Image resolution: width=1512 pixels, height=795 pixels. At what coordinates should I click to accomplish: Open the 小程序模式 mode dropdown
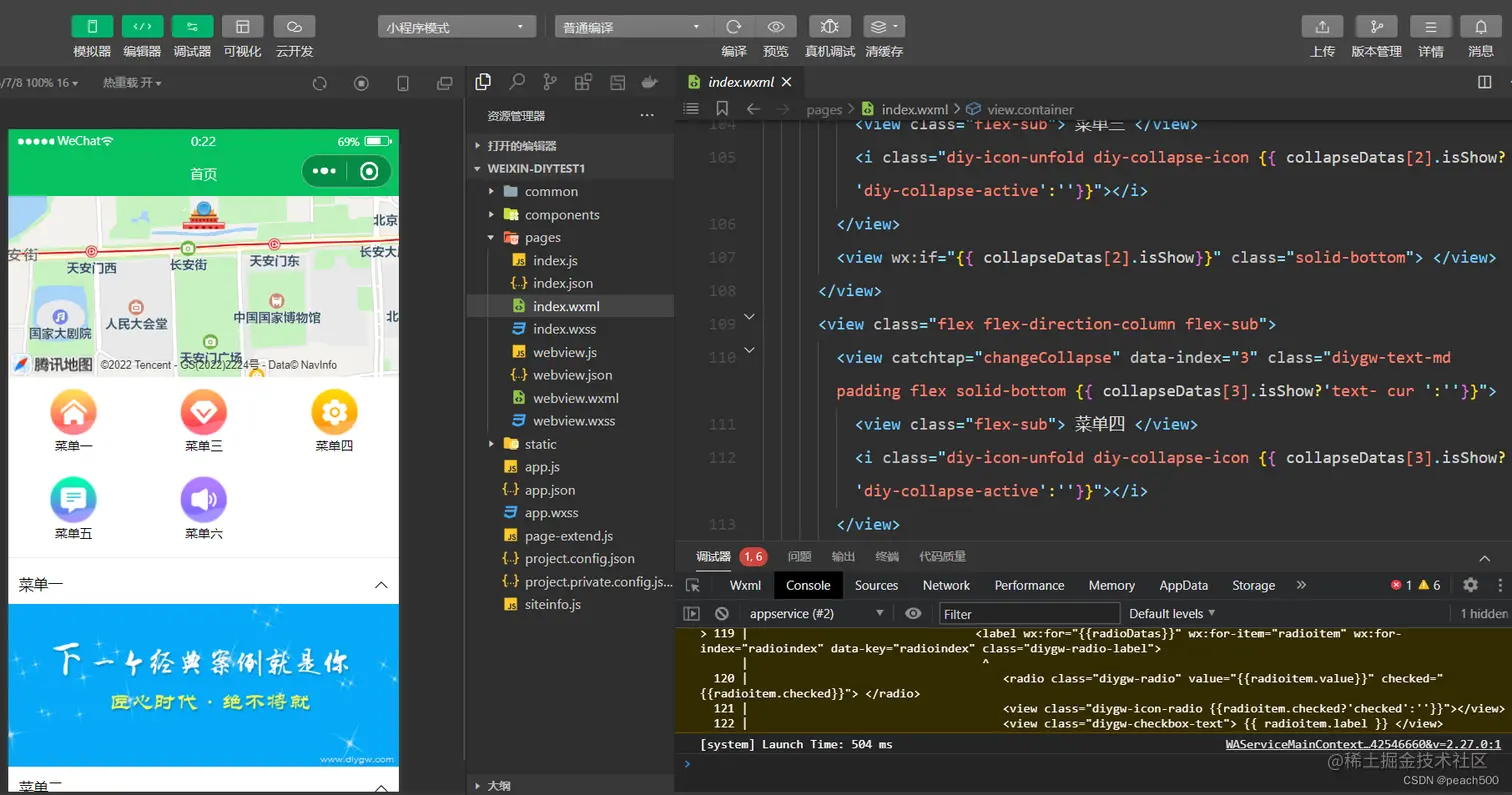(457, 27)
